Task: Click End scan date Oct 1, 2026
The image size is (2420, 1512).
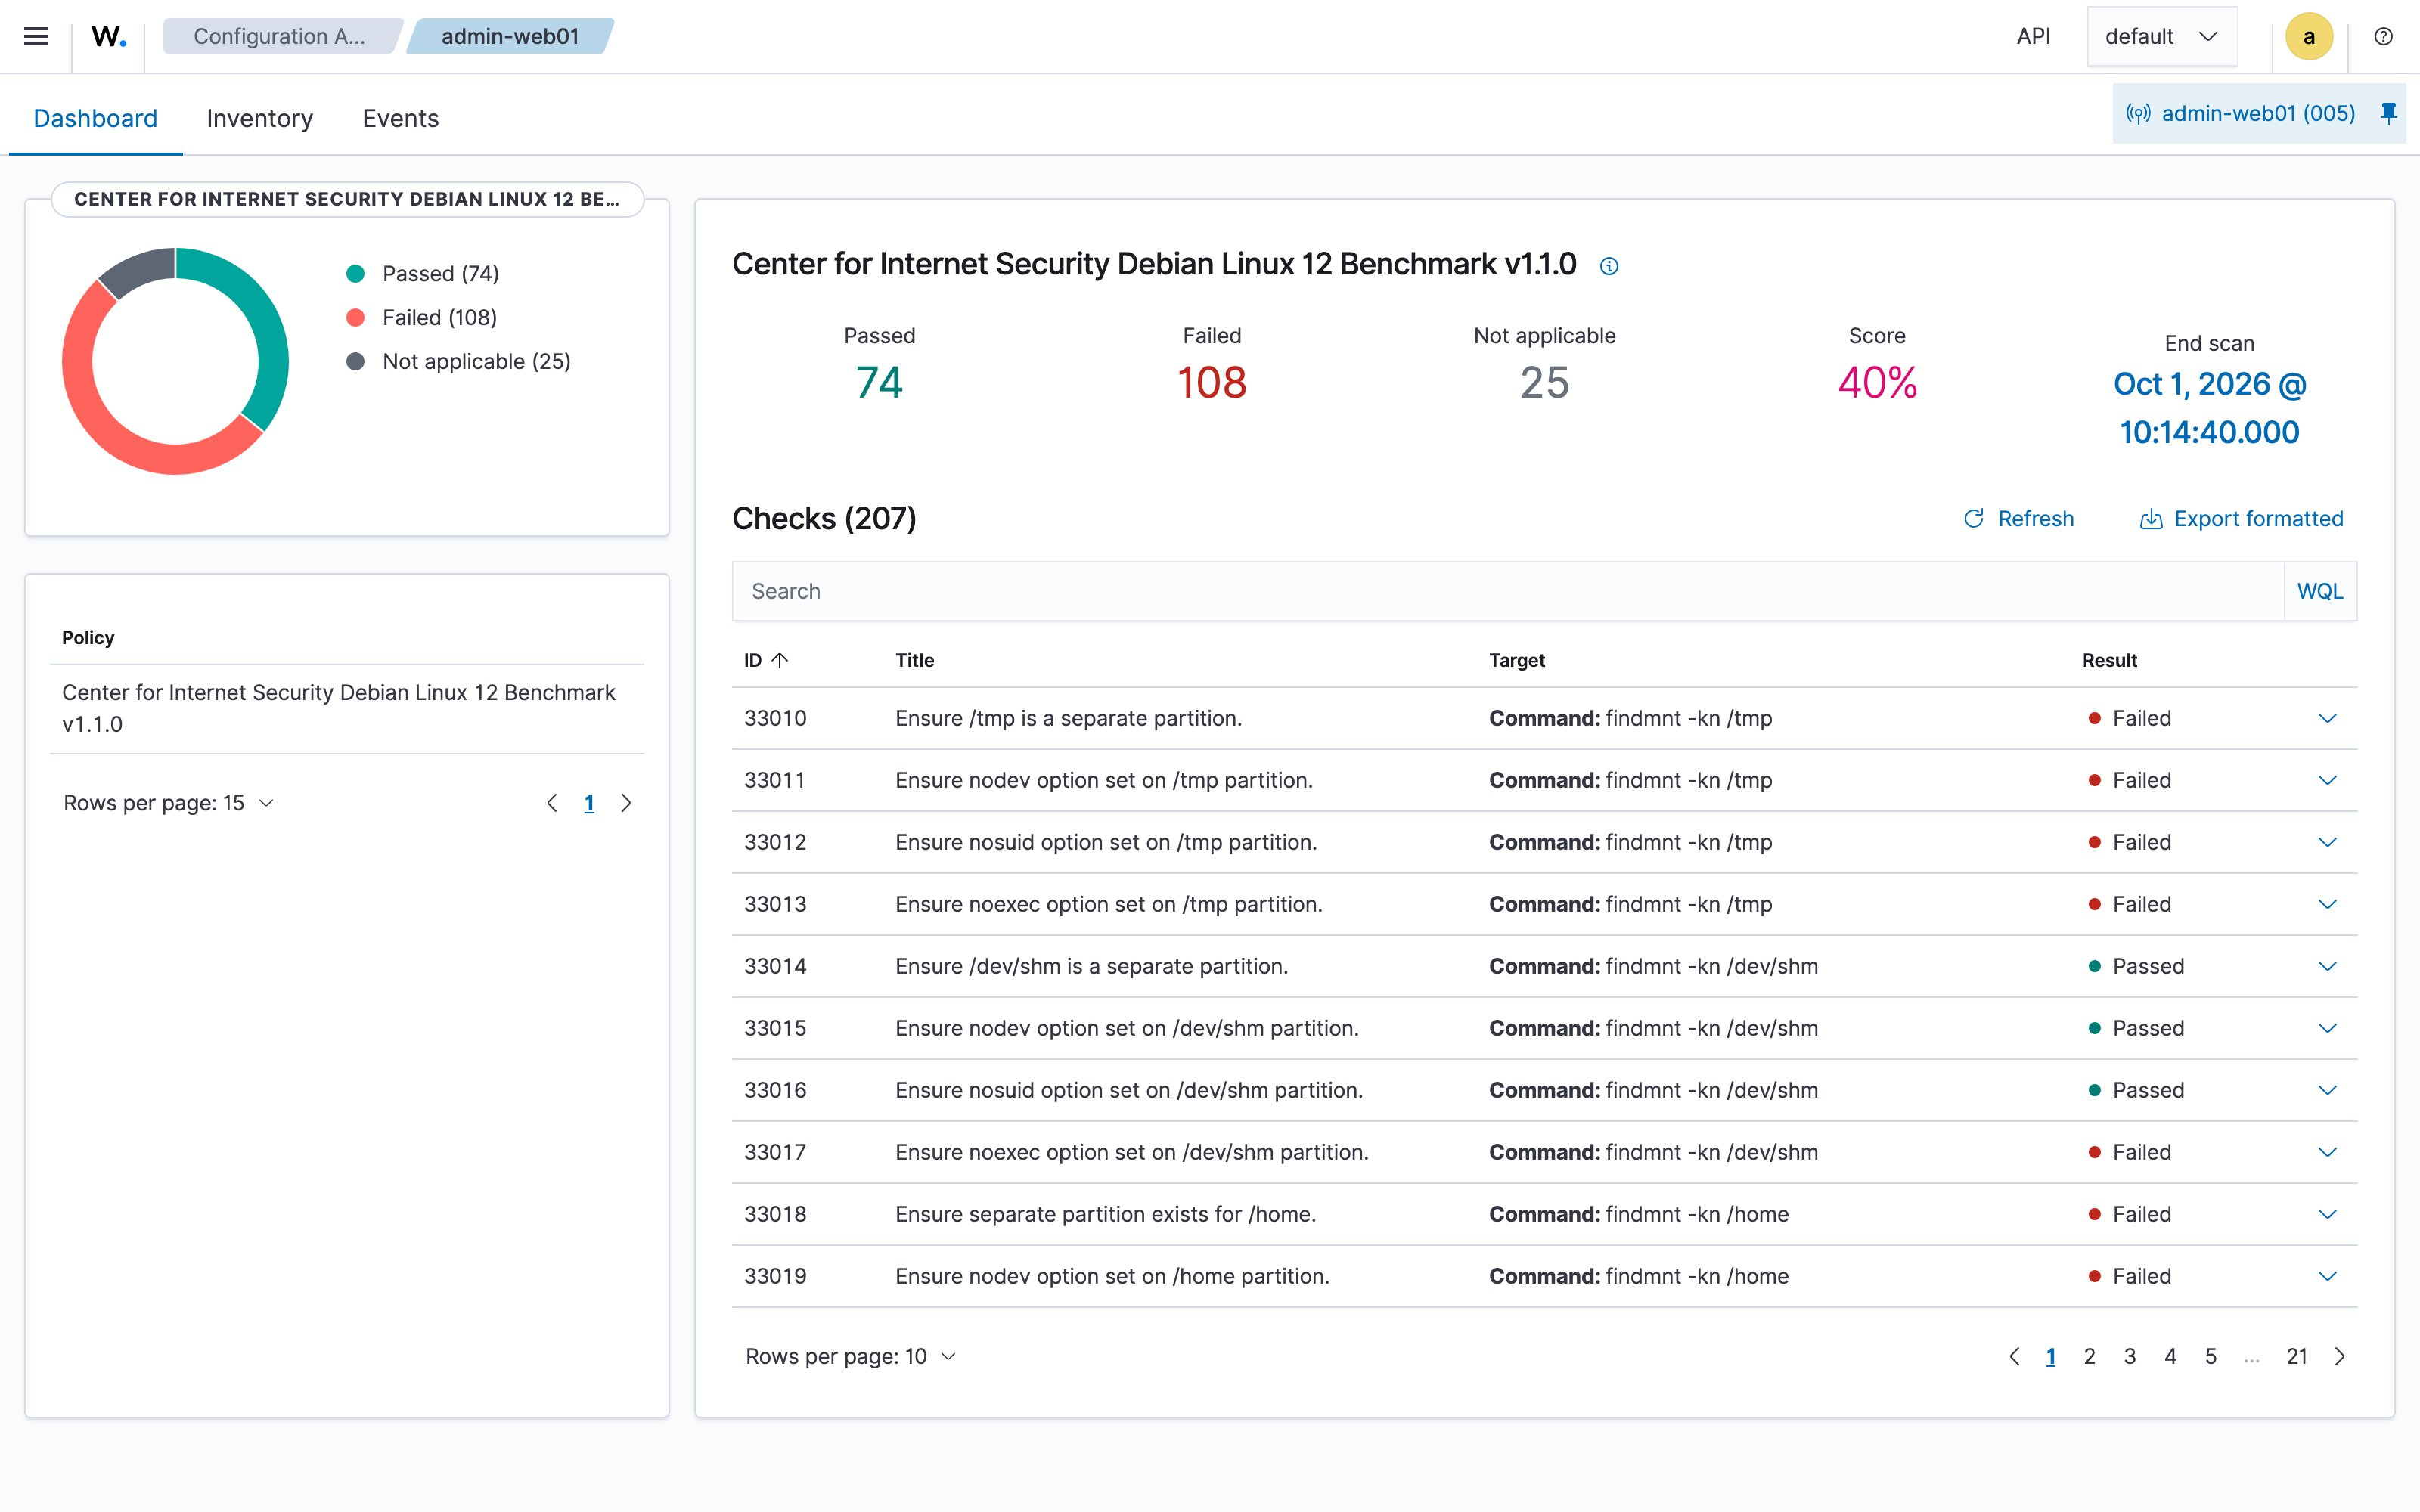Action: tap(2209, 408)
